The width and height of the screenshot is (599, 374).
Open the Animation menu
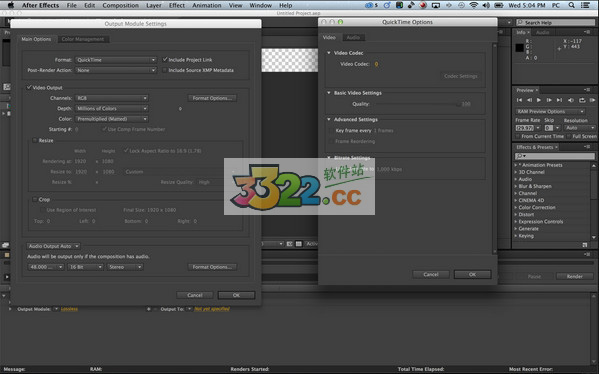click(x=207, y=5)
